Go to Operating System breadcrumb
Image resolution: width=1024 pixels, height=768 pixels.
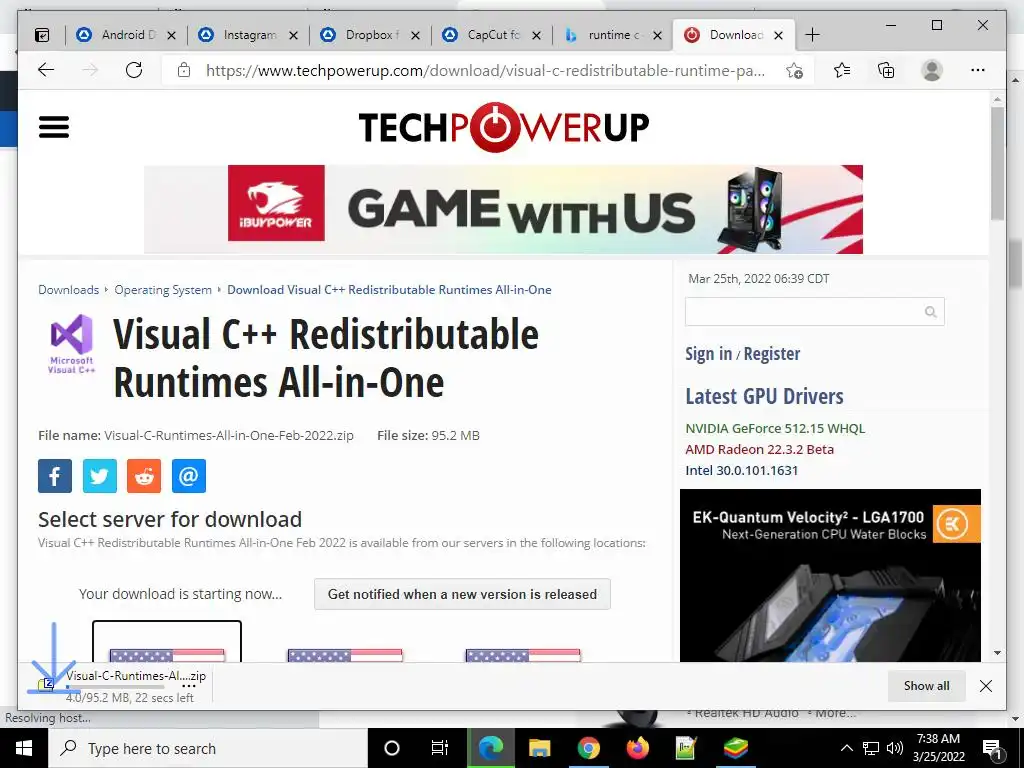coord(163,289)
